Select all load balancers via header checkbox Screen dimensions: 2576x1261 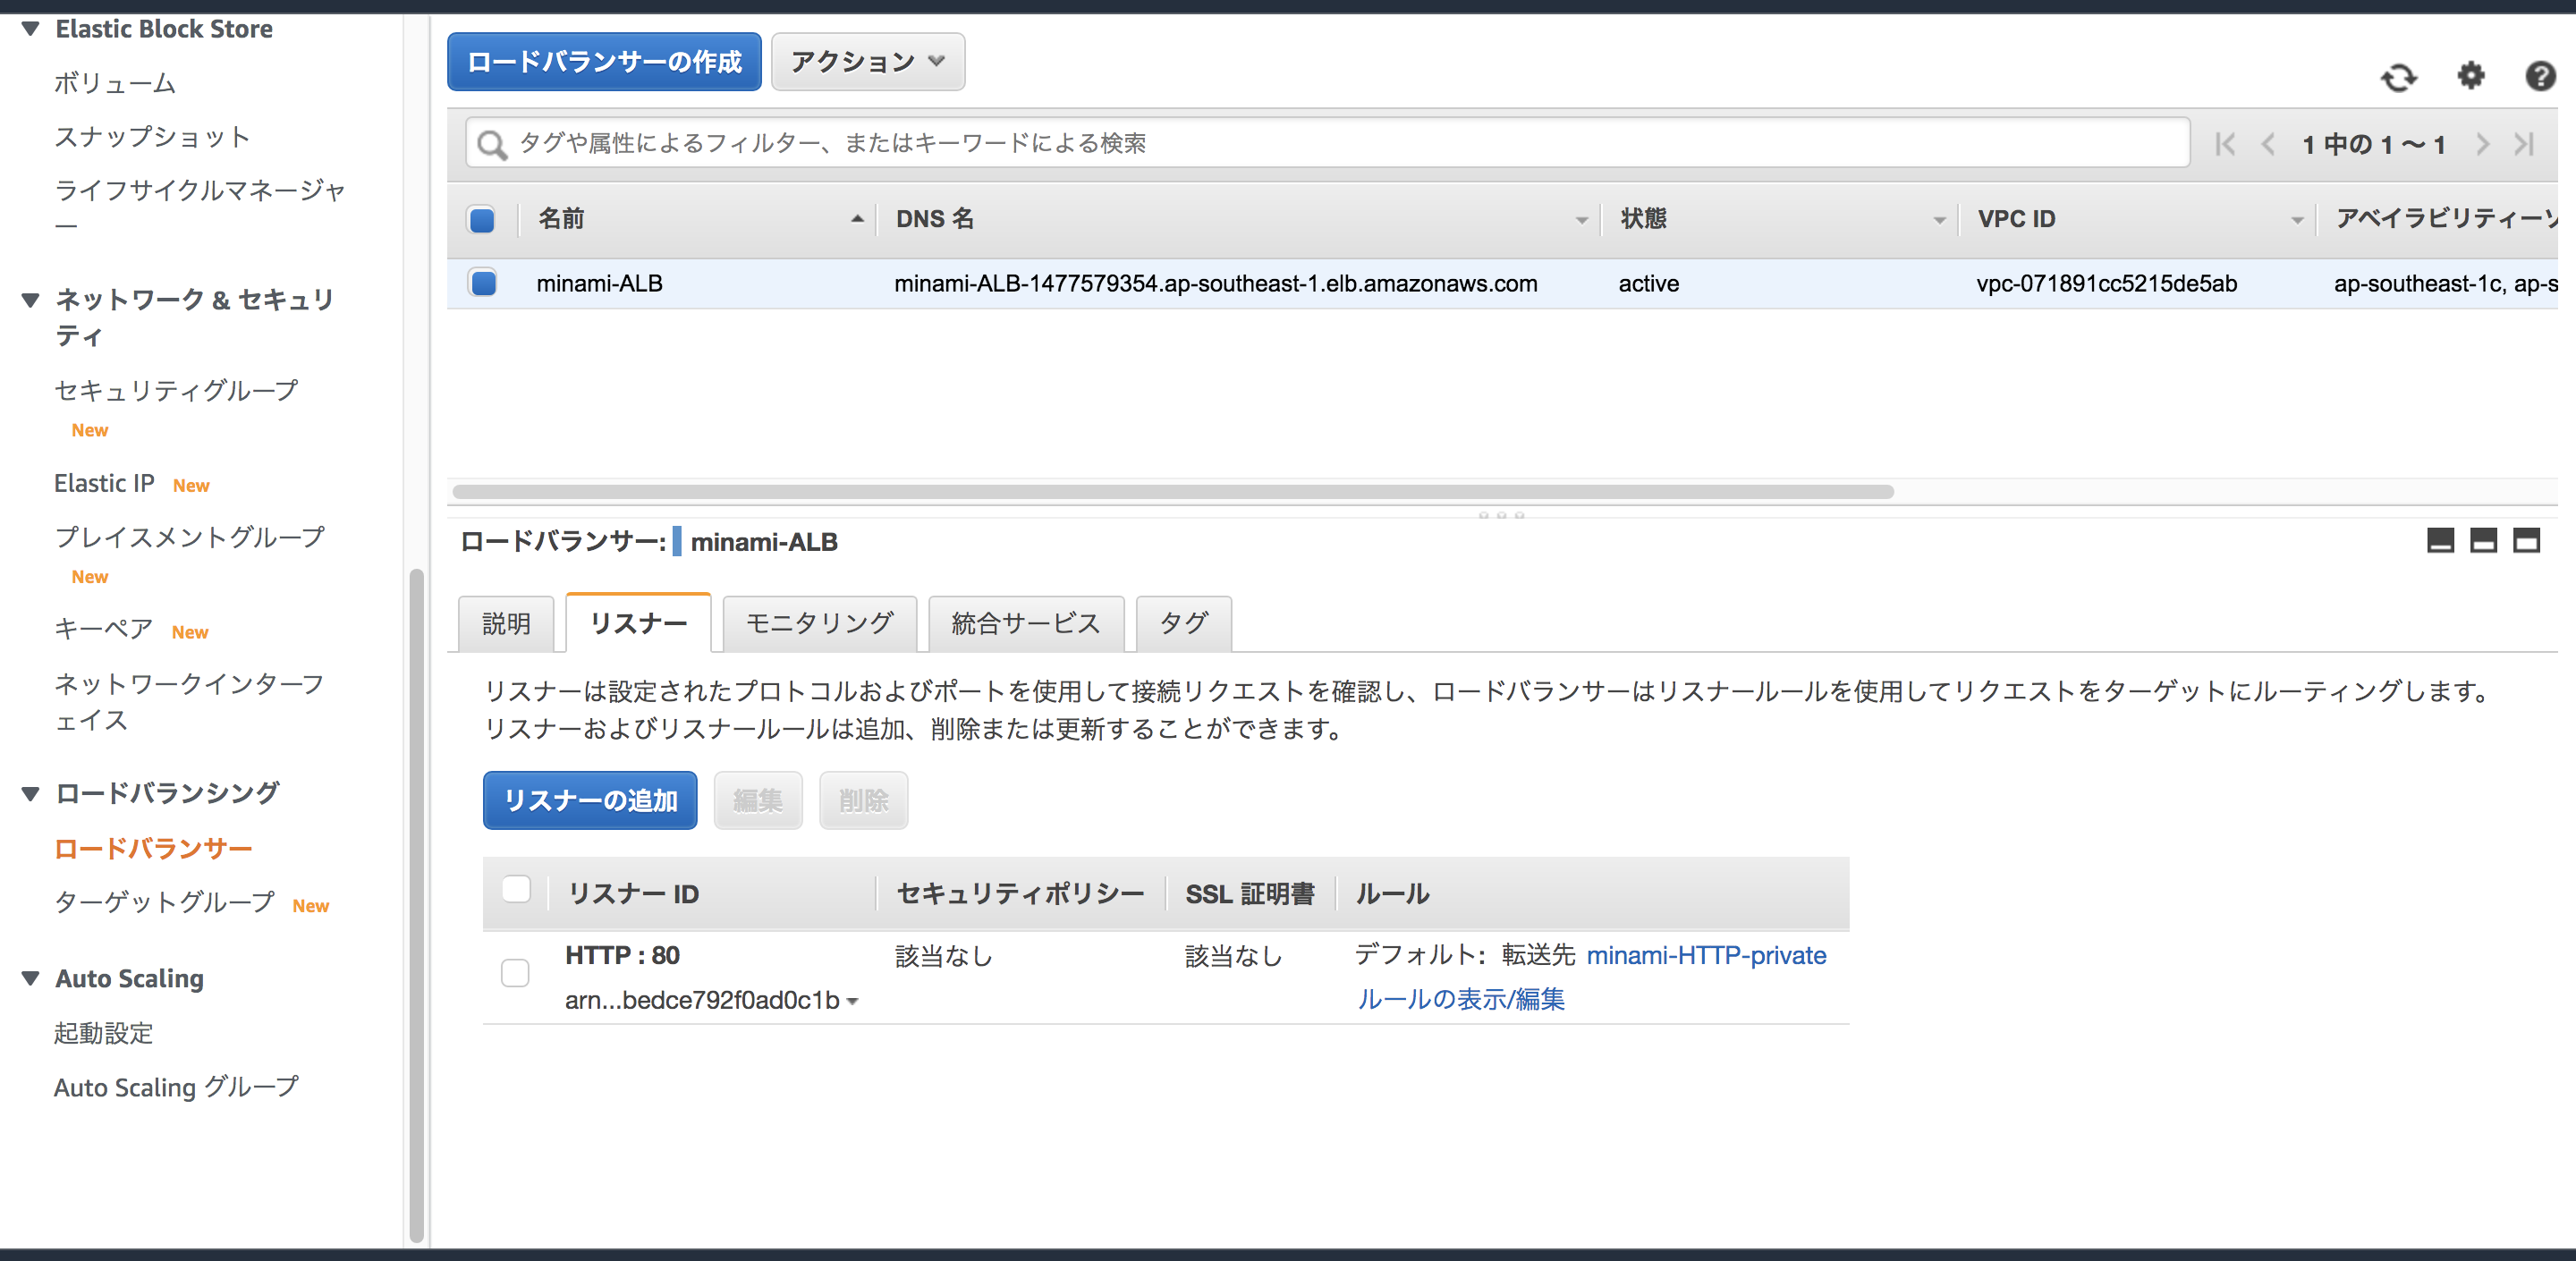tap(483, 218)
